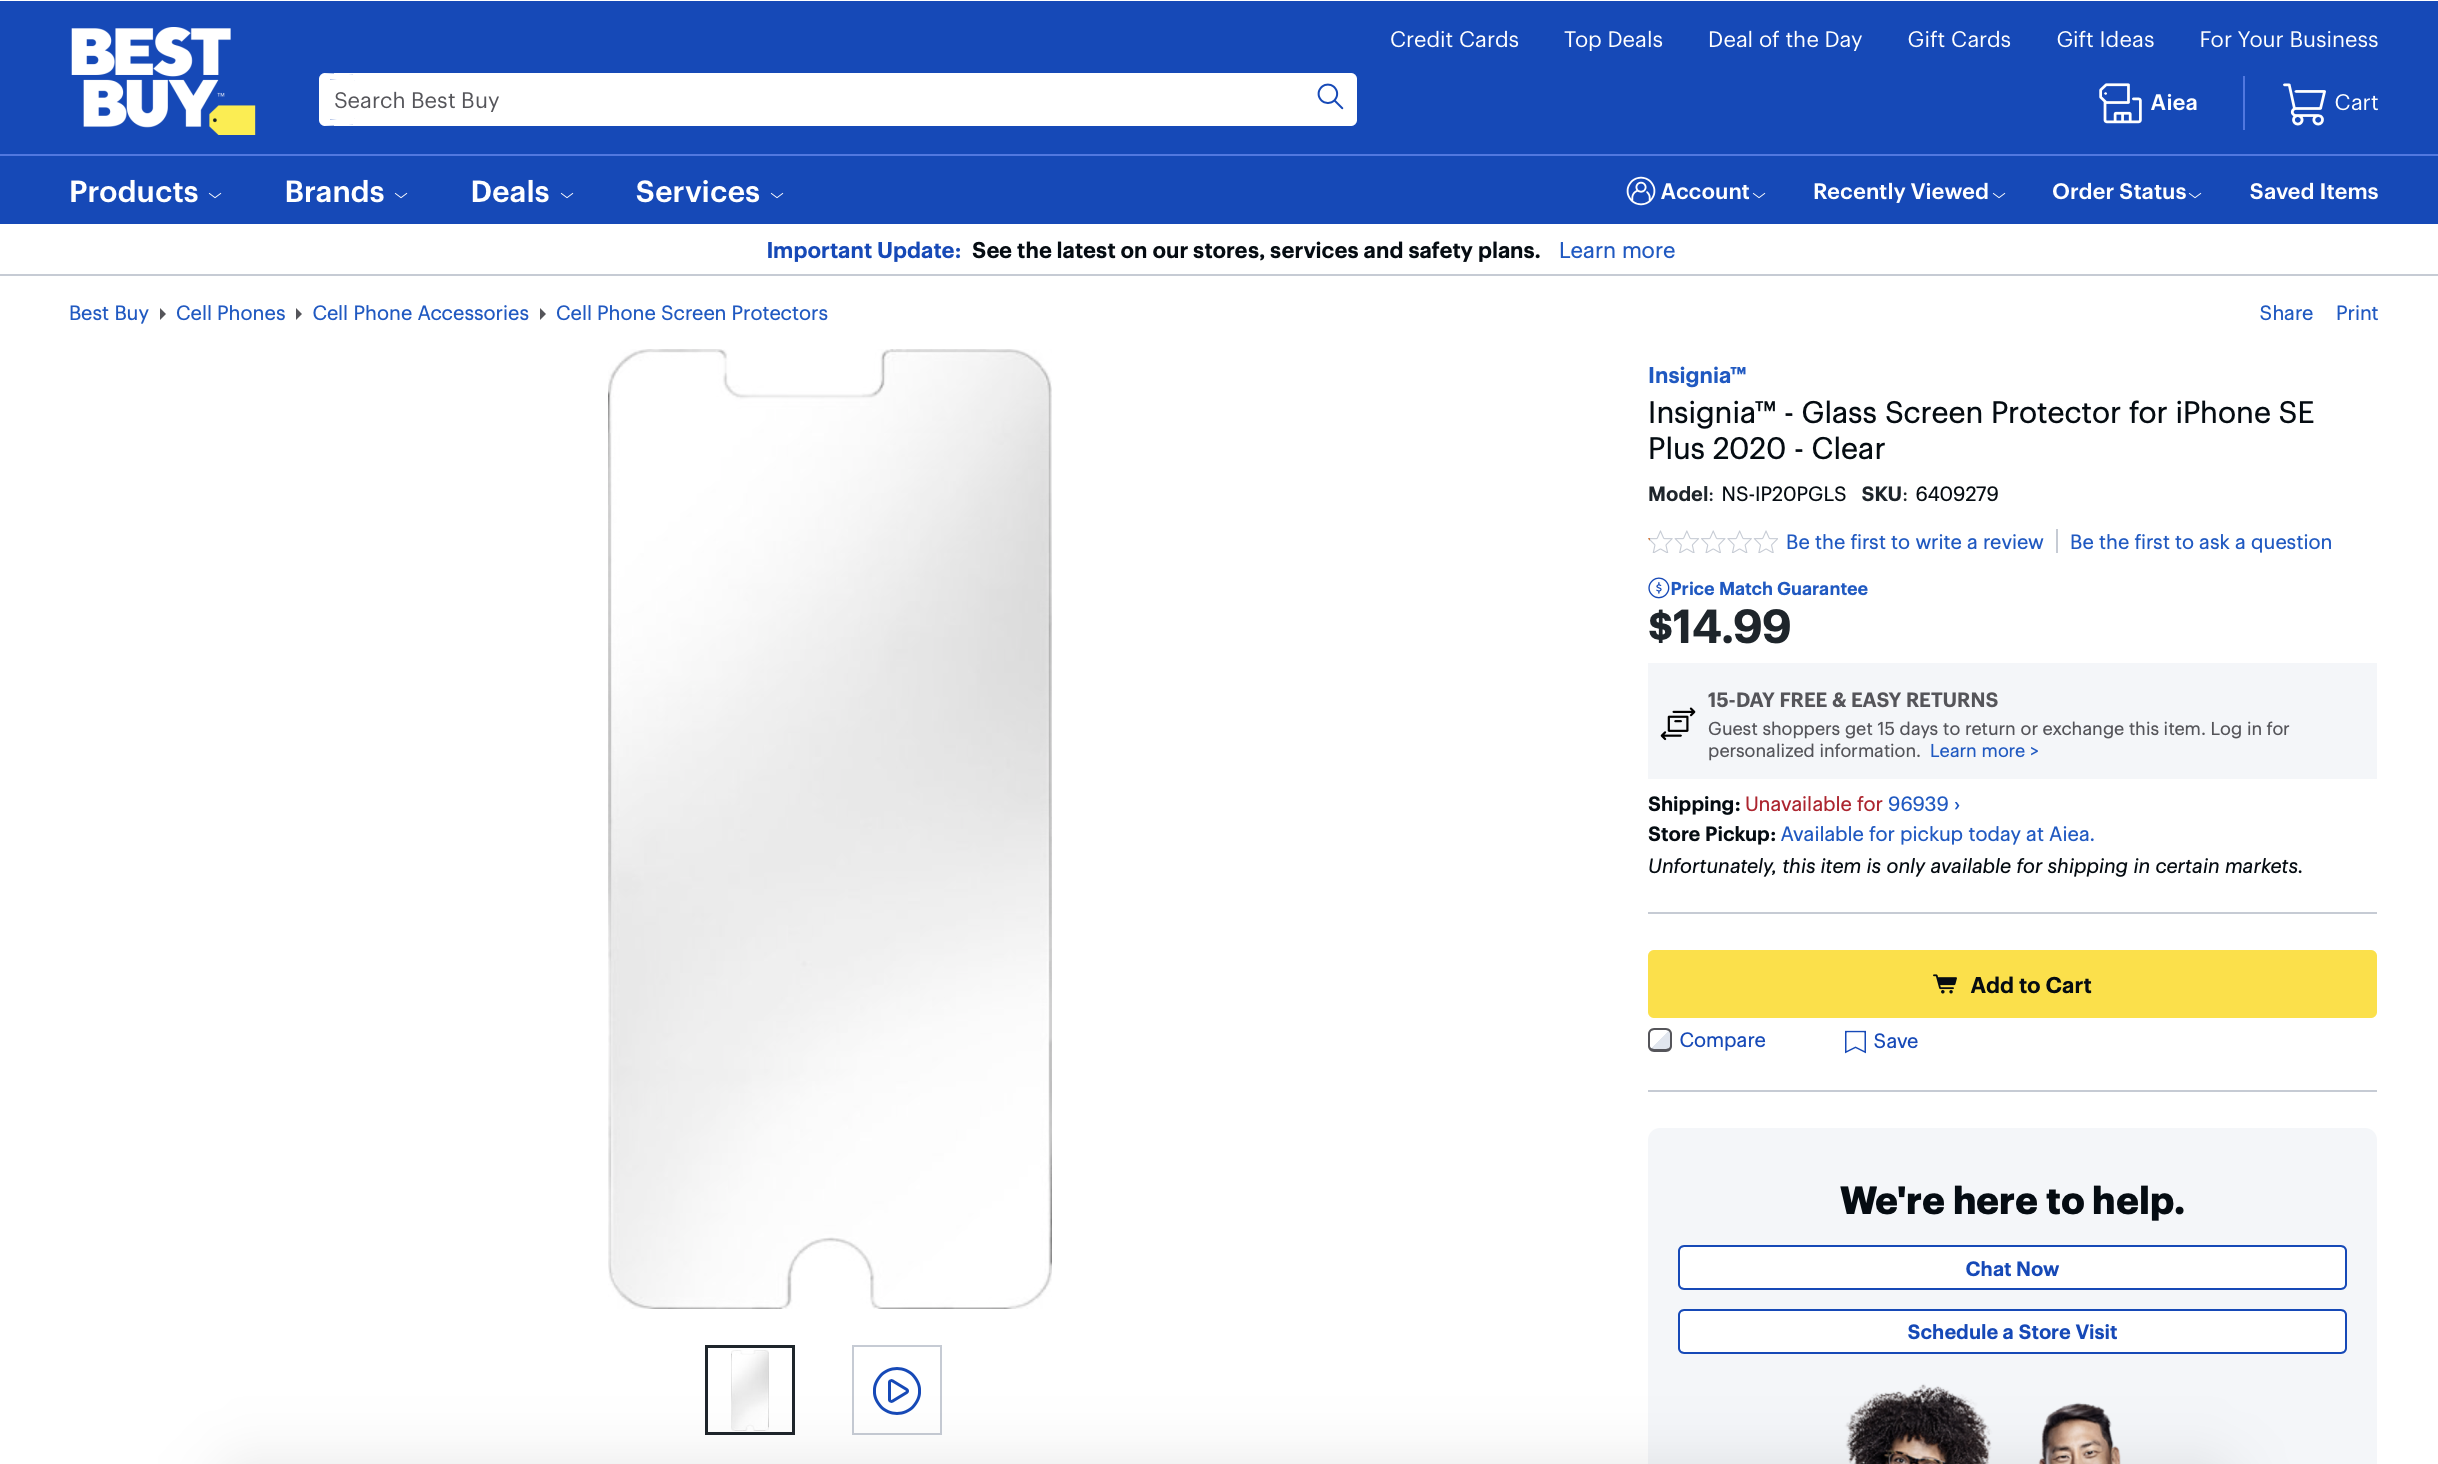Viewport: 2438px width, 1464px height.
Task: Open the shopping Cart icon
Action: tap(2303, 103)
